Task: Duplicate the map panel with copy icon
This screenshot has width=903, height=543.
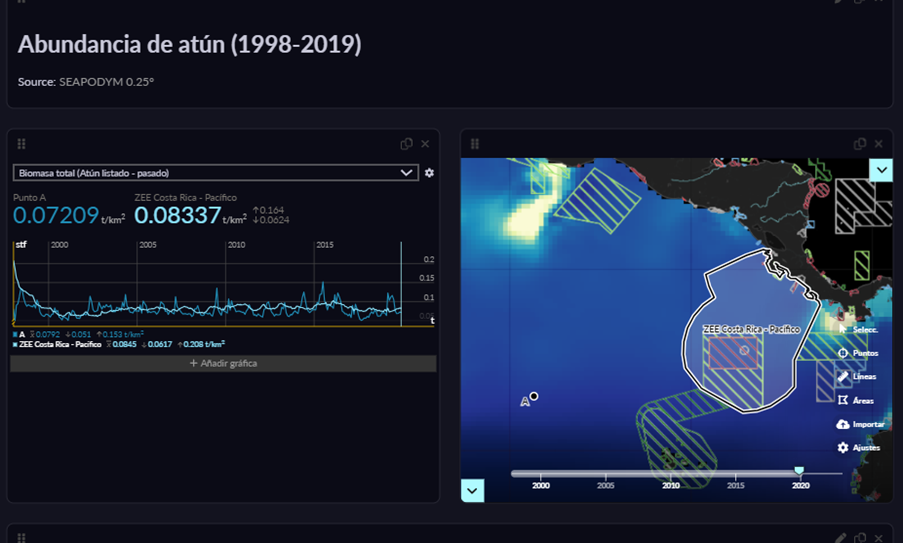Action: pos(859,144)
